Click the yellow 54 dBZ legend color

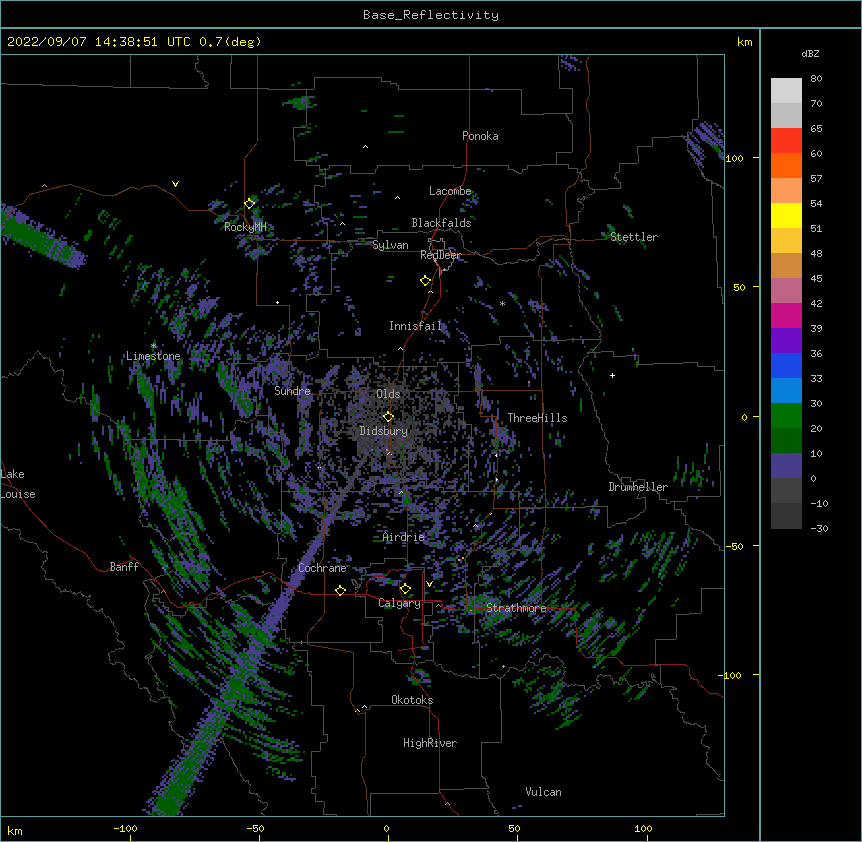786,215
